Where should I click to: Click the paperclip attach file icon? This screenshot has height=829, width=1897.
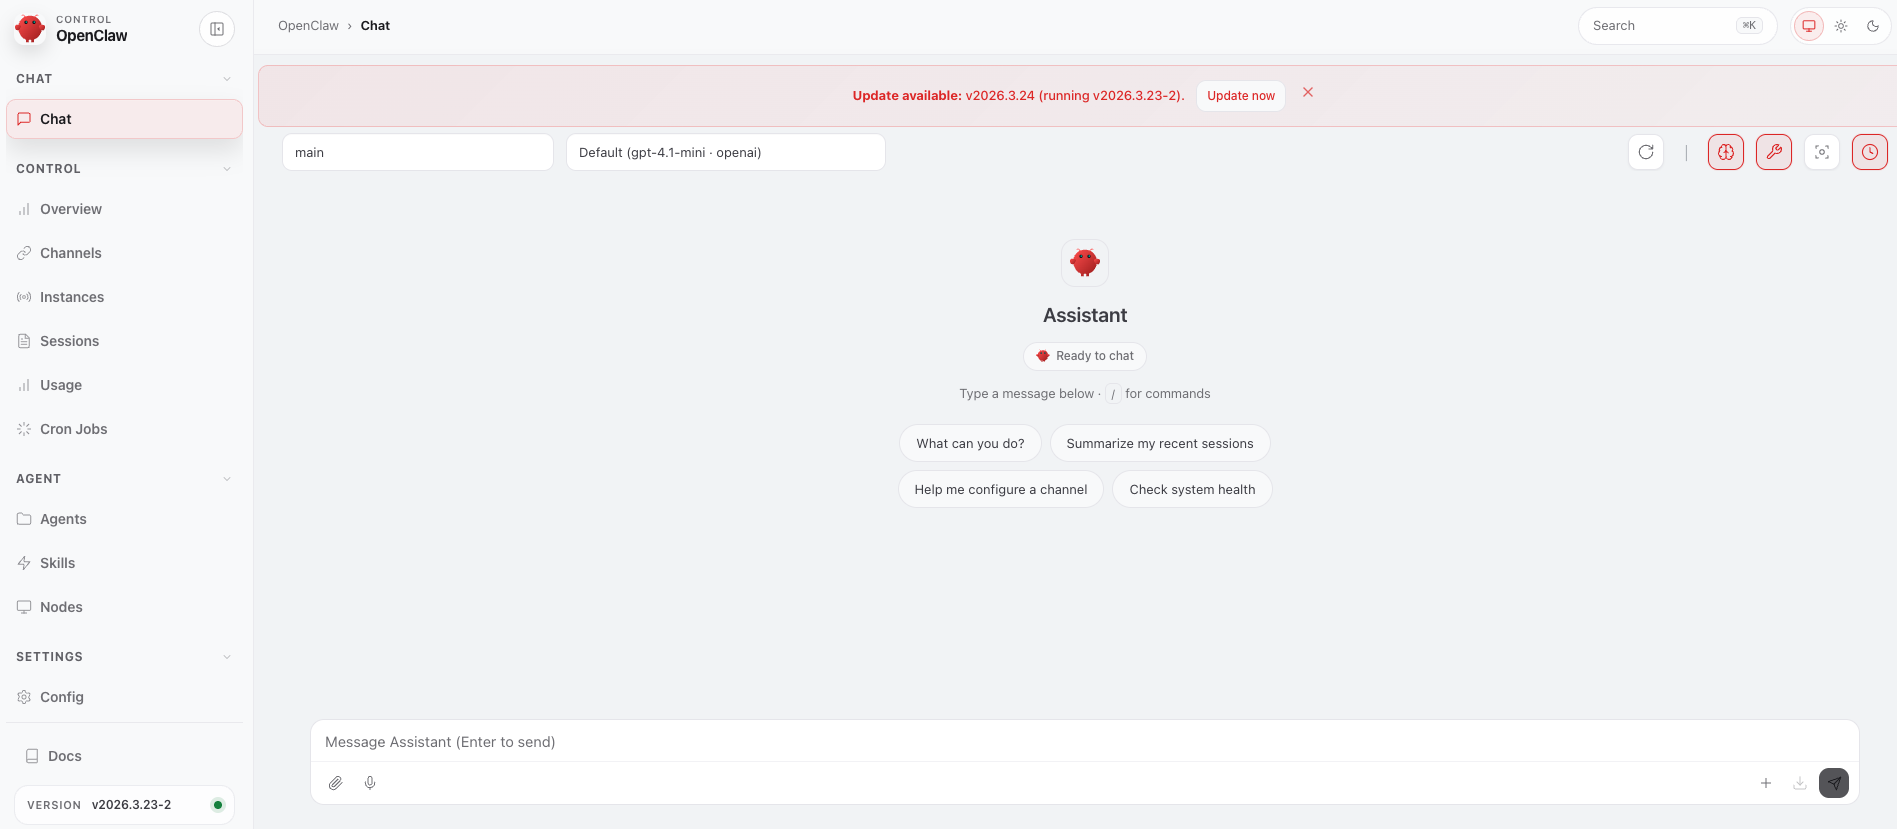click(336, 783)
